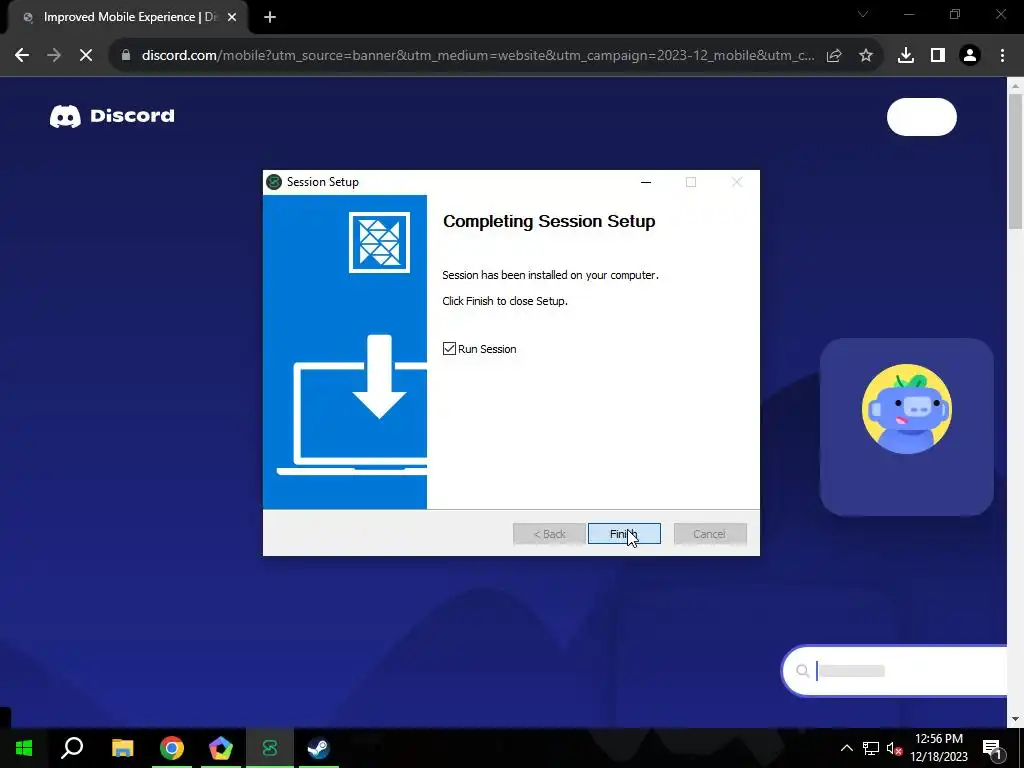Bookmark this tab with the star

point(866,56)
